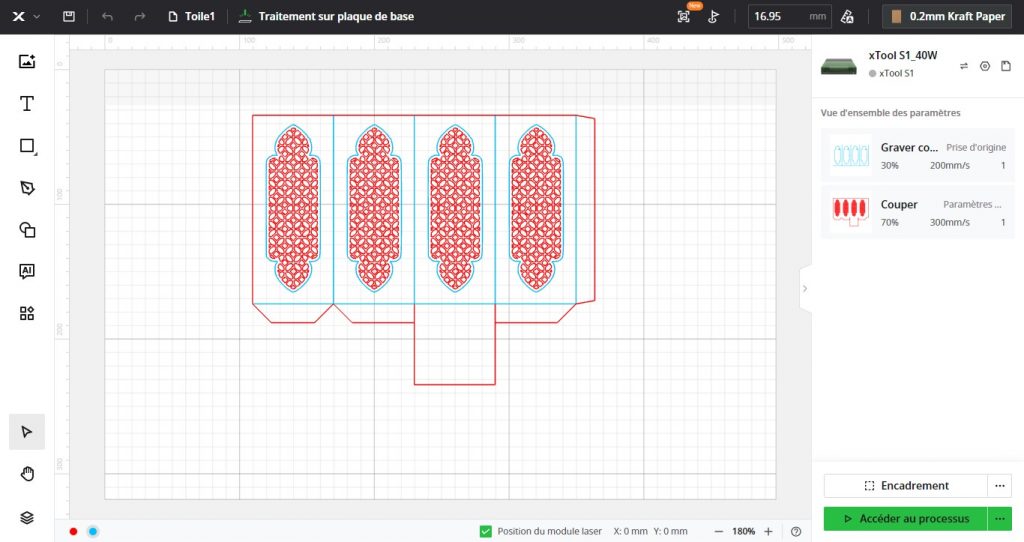
Task: Open the Layers panel icon
Action: [x=27, y=517]
